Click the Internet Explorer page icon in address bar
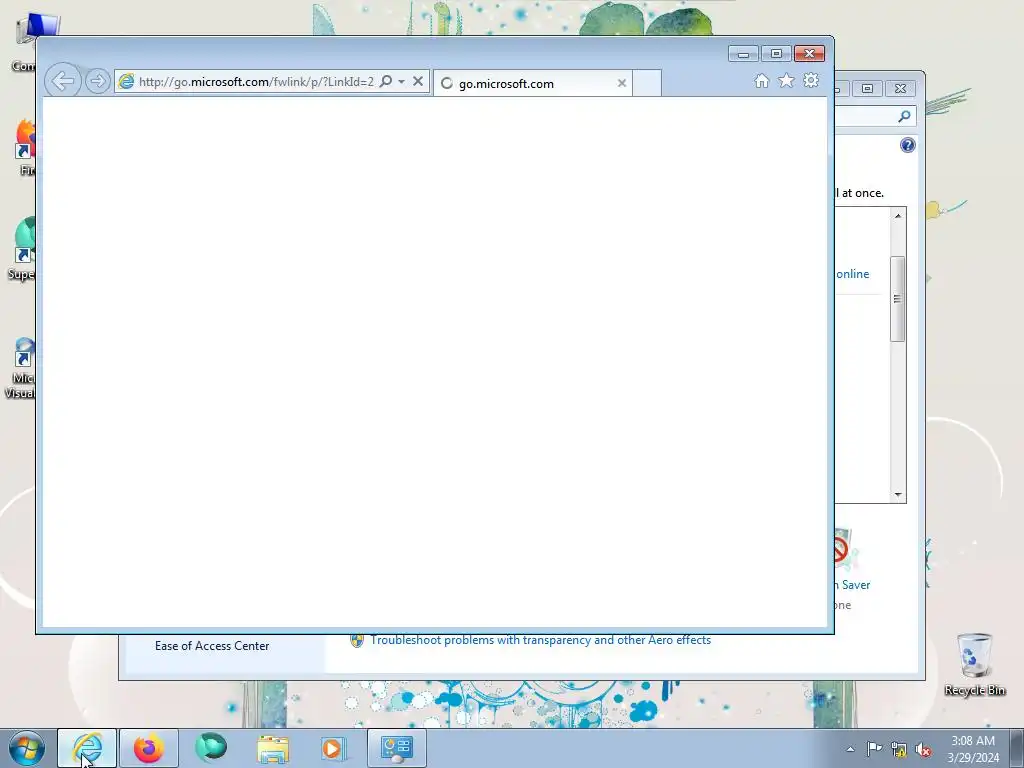Screen dimensions: 1024x768 pos(126,81)
